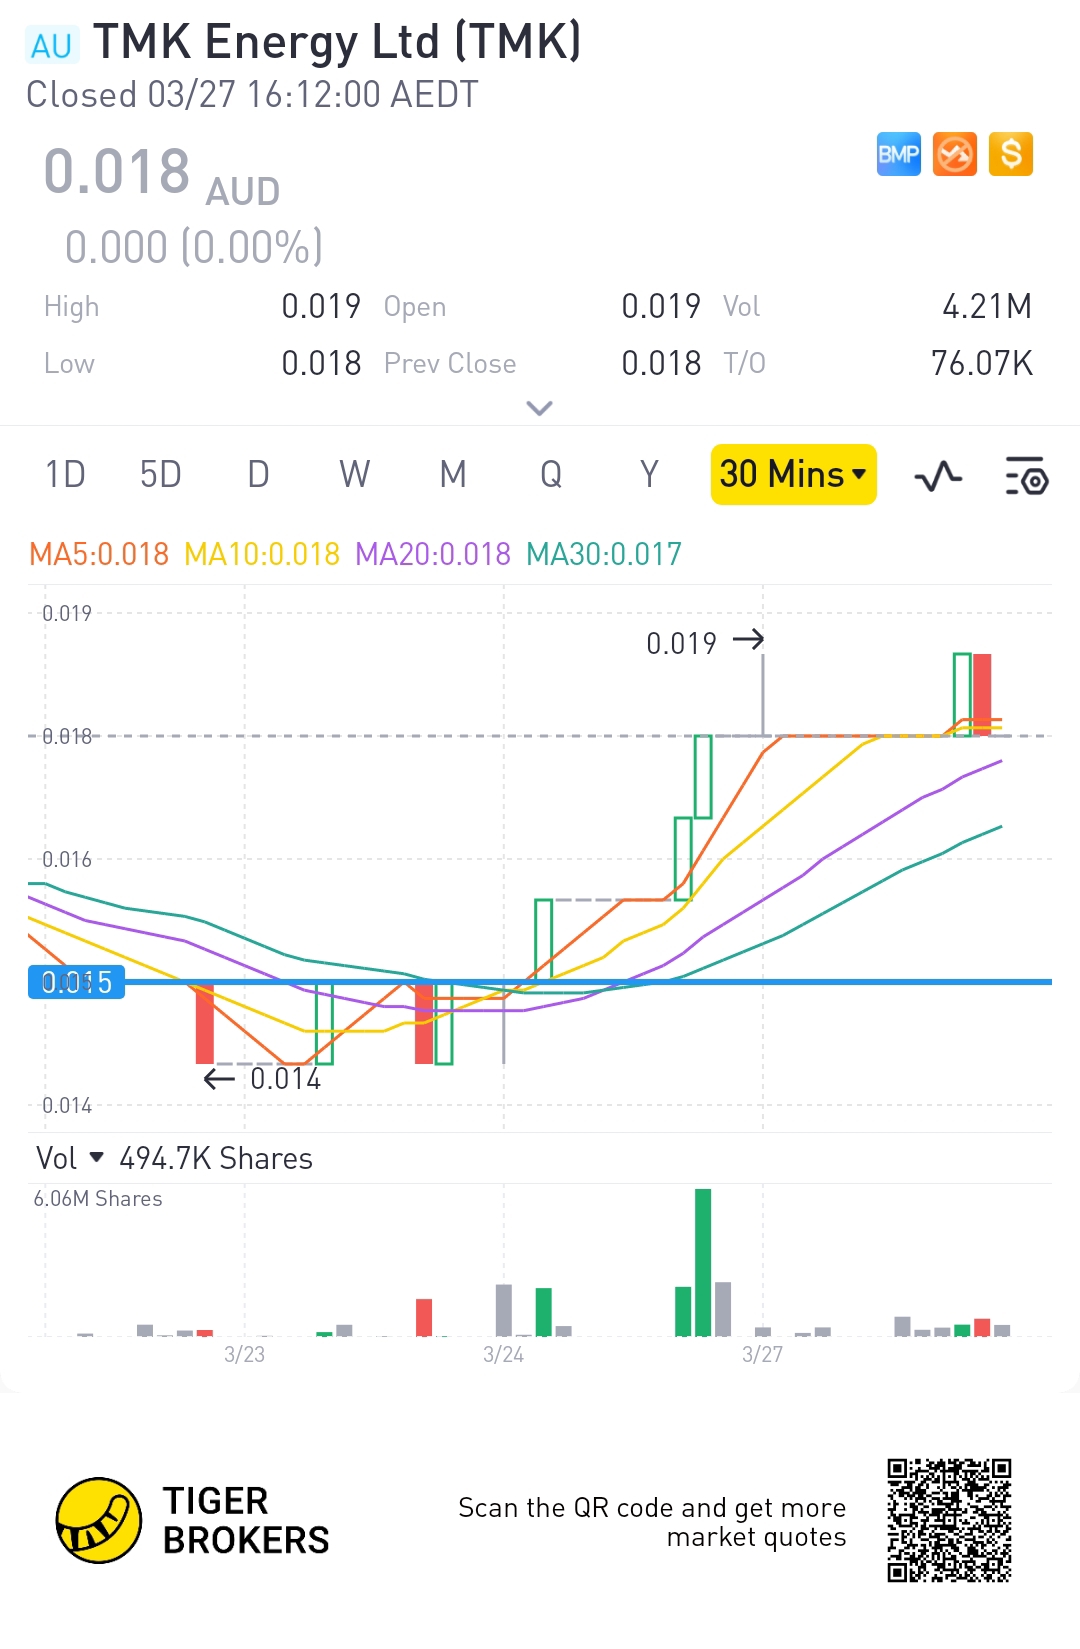Tap the yellow dollar sign icon
Viewport: 1080px width, 1649px height.
point(1011,154)
